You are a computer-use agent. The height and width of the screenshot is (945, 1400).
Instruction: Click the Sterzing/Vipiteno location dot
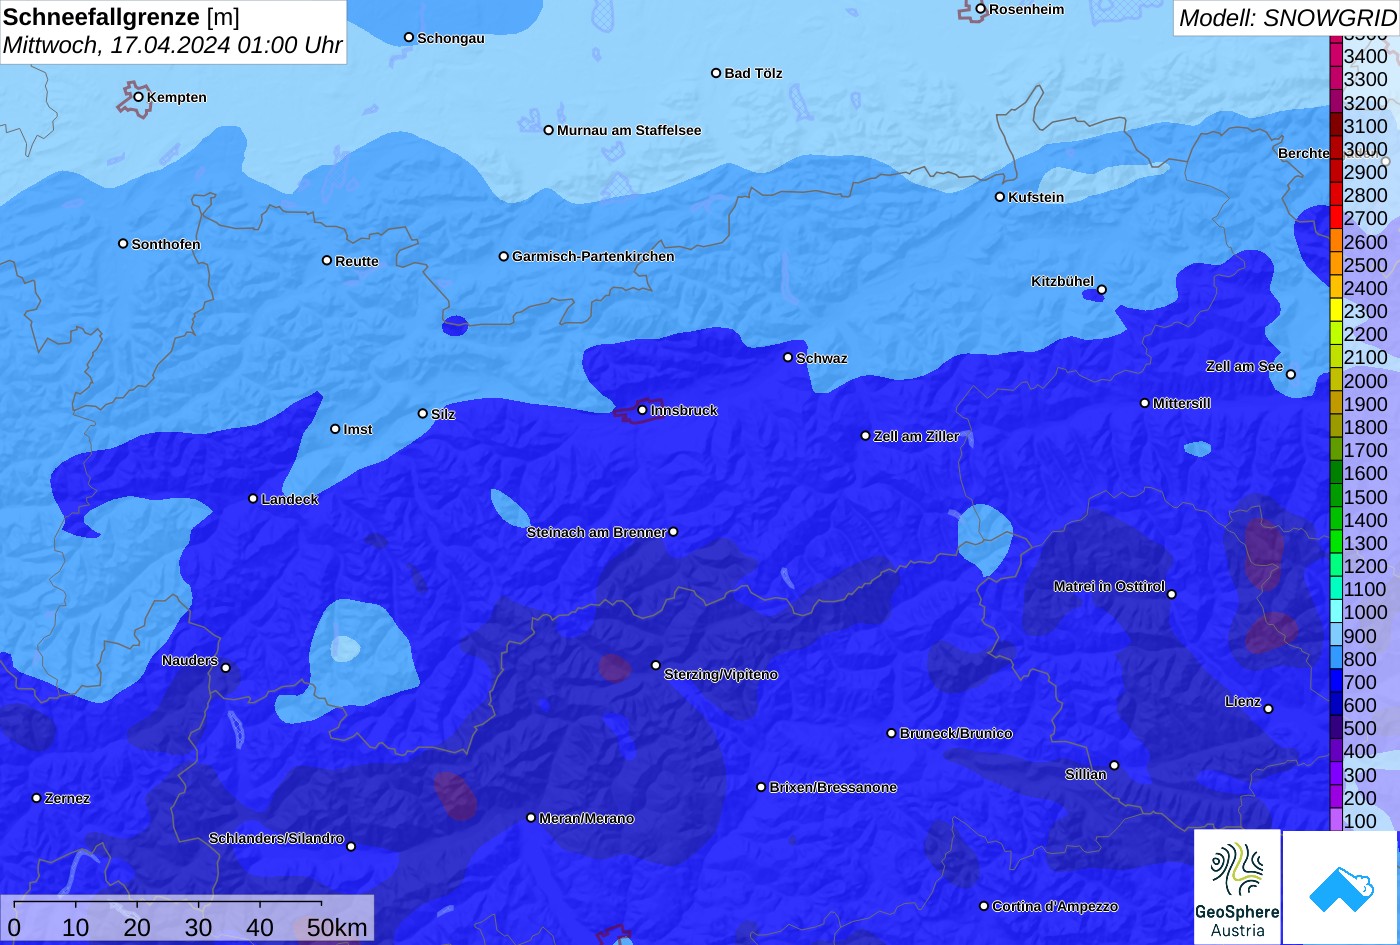pos(656,665)
